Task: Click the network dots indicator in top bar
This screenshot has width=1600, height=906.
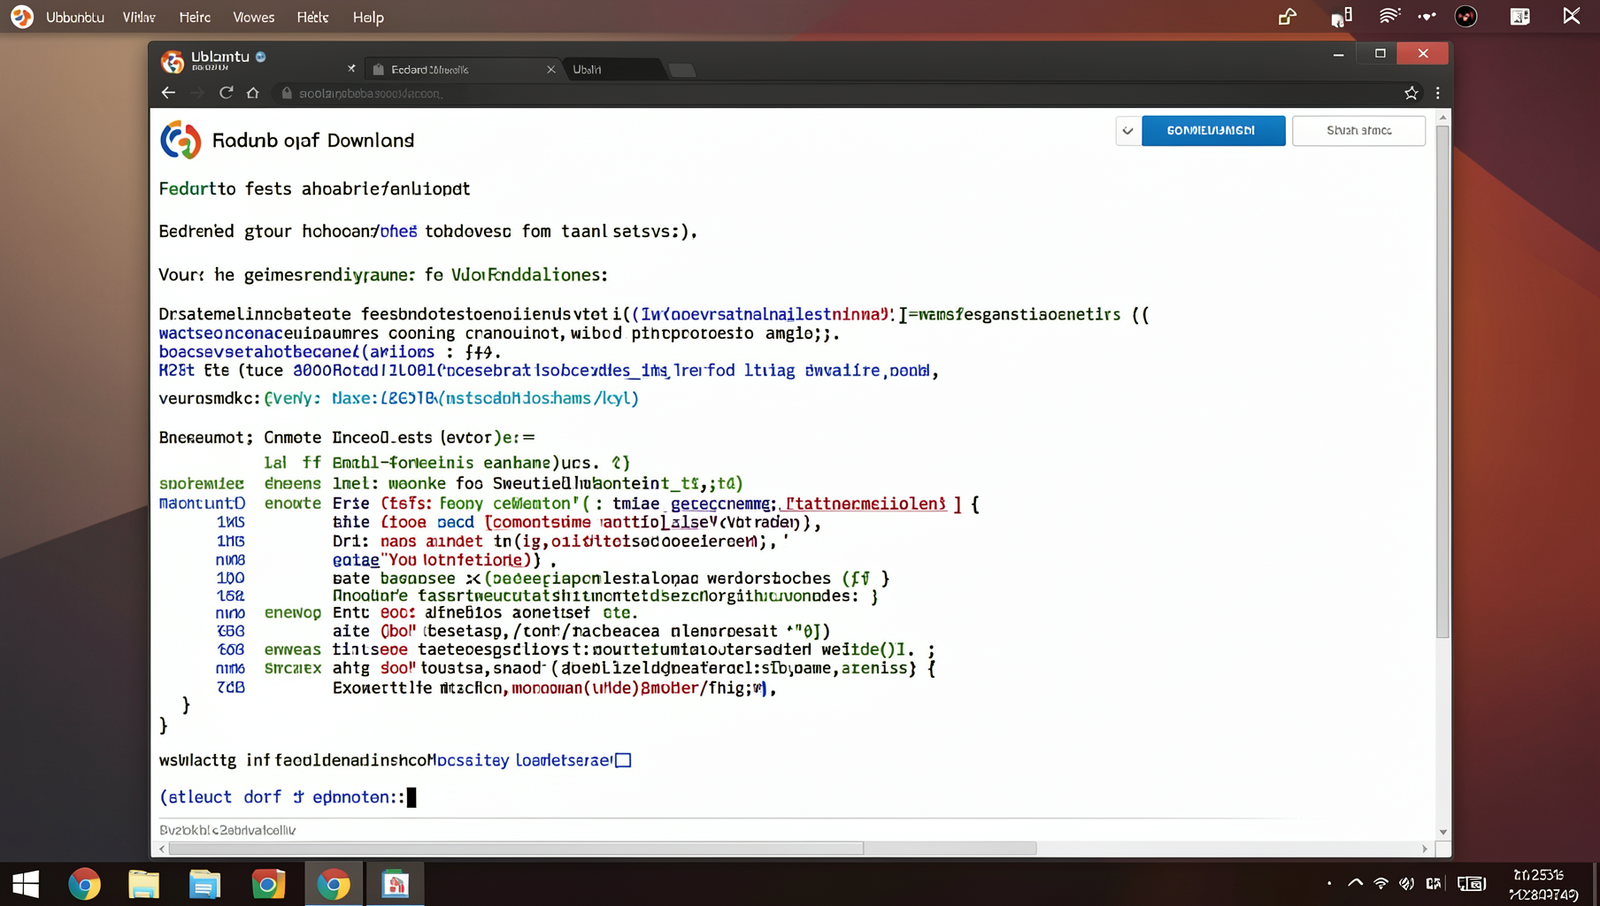Action: tap(1427, 16)
